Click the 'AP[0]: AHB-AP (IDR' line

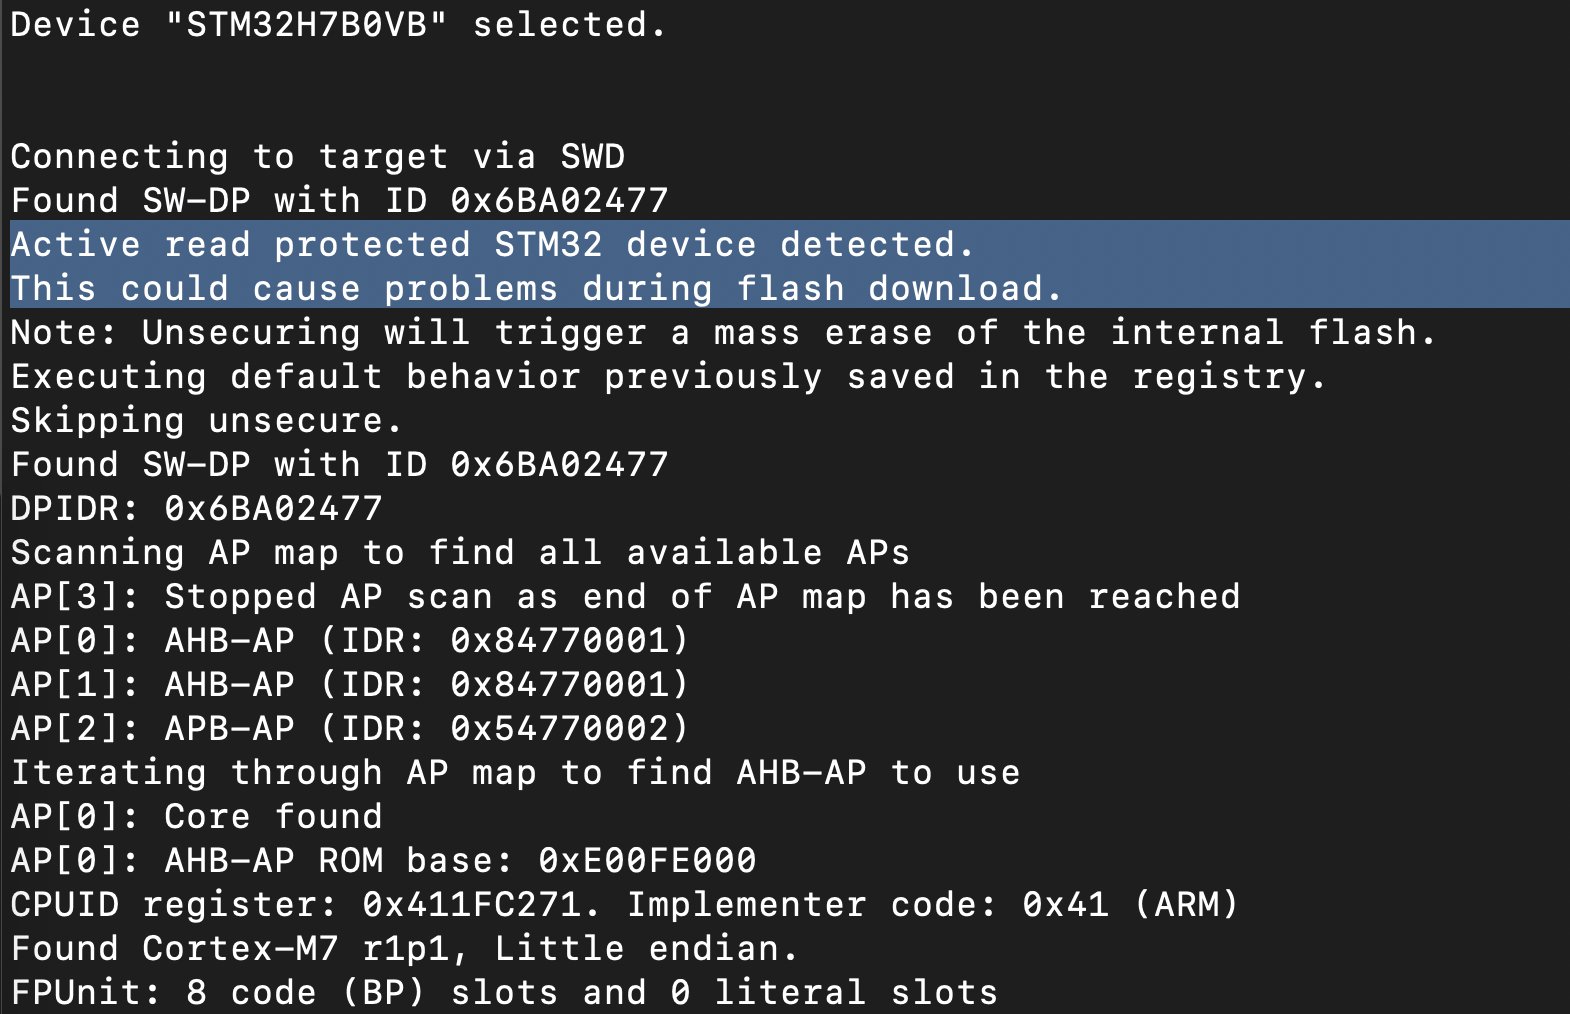click(350, 641)
